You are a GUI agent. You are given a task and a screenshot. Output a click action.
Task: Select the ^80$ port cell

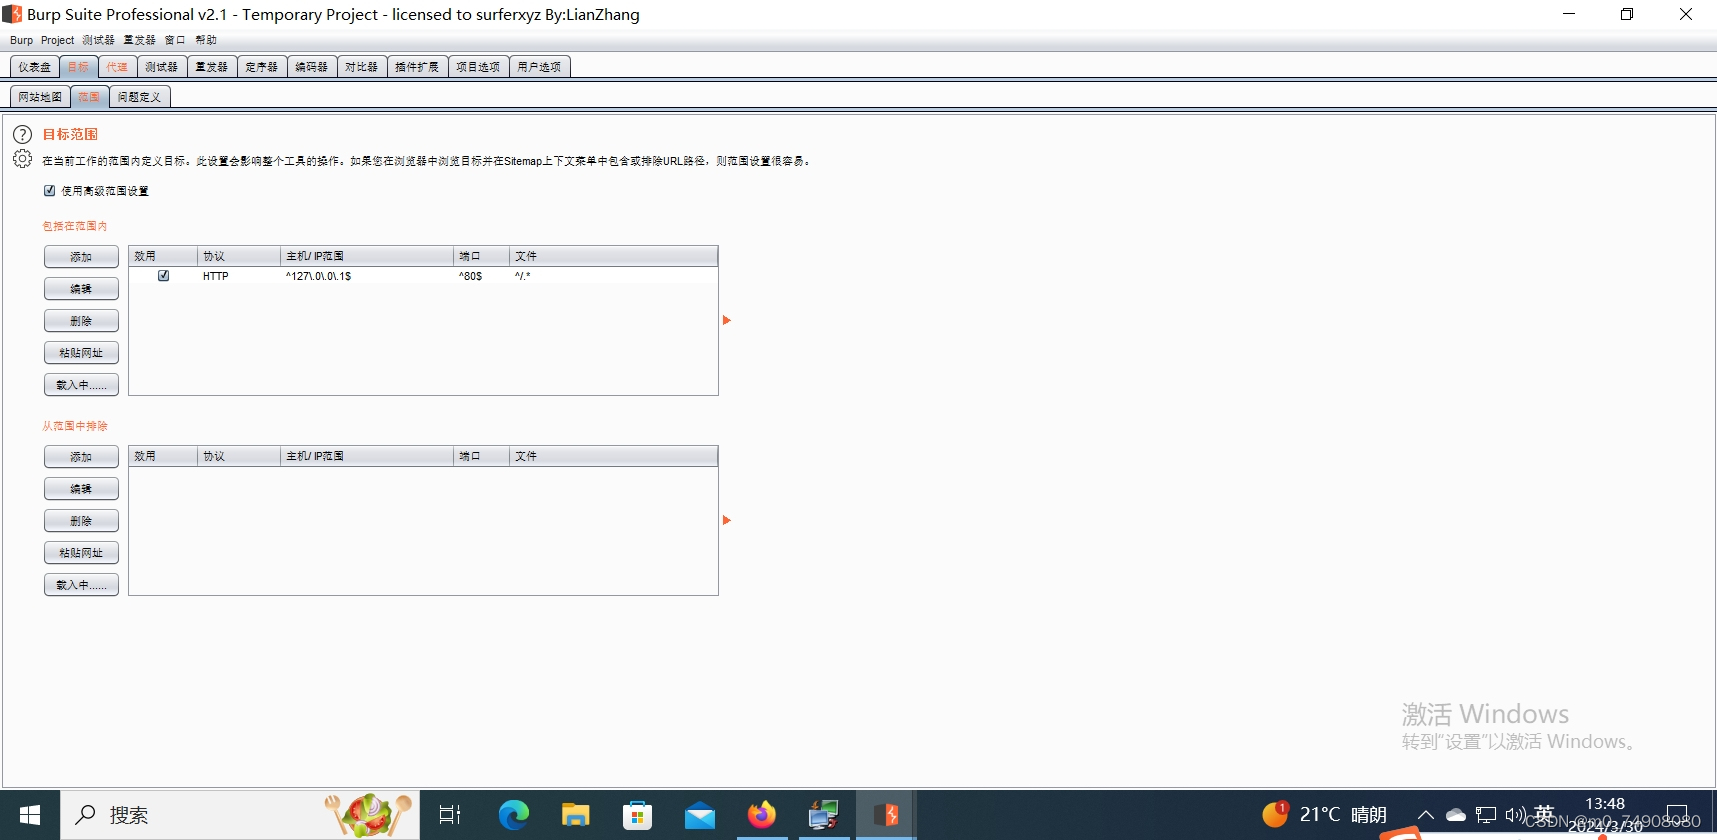coord(482,276)
